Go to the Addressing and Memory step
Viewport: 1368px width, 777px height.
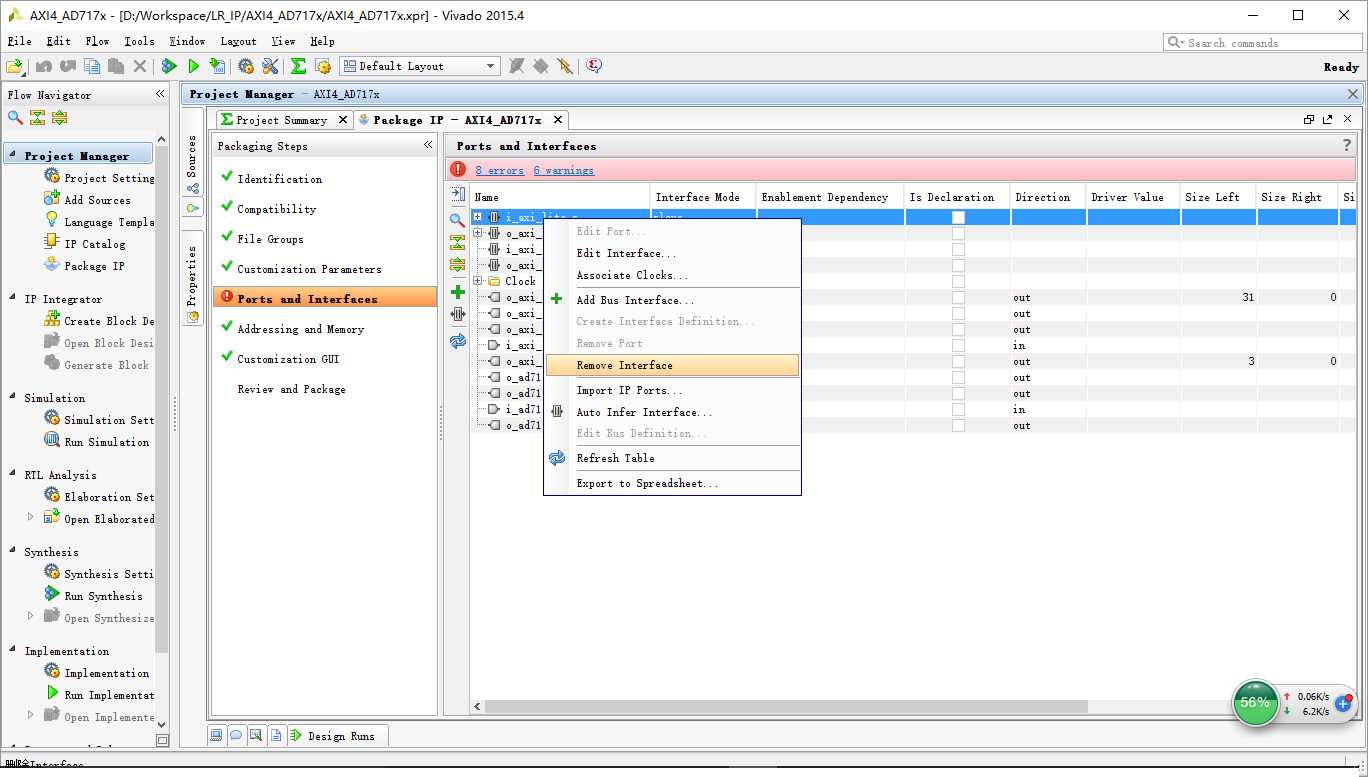tap(300, 329)
